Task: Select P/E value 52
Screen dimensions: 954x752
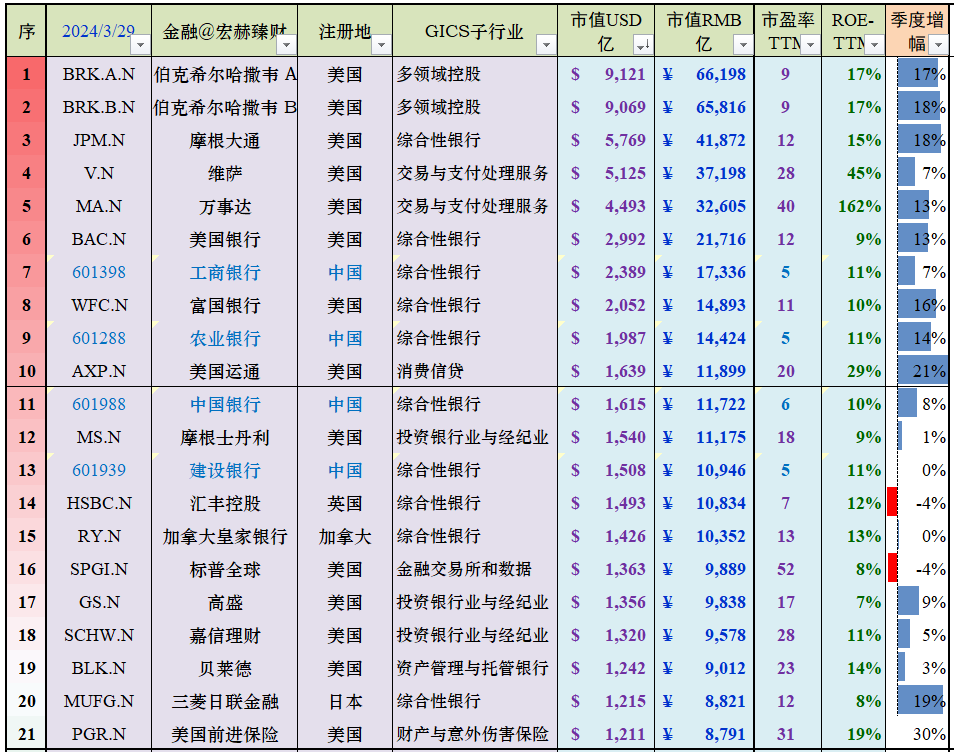Action: (787, 569)
